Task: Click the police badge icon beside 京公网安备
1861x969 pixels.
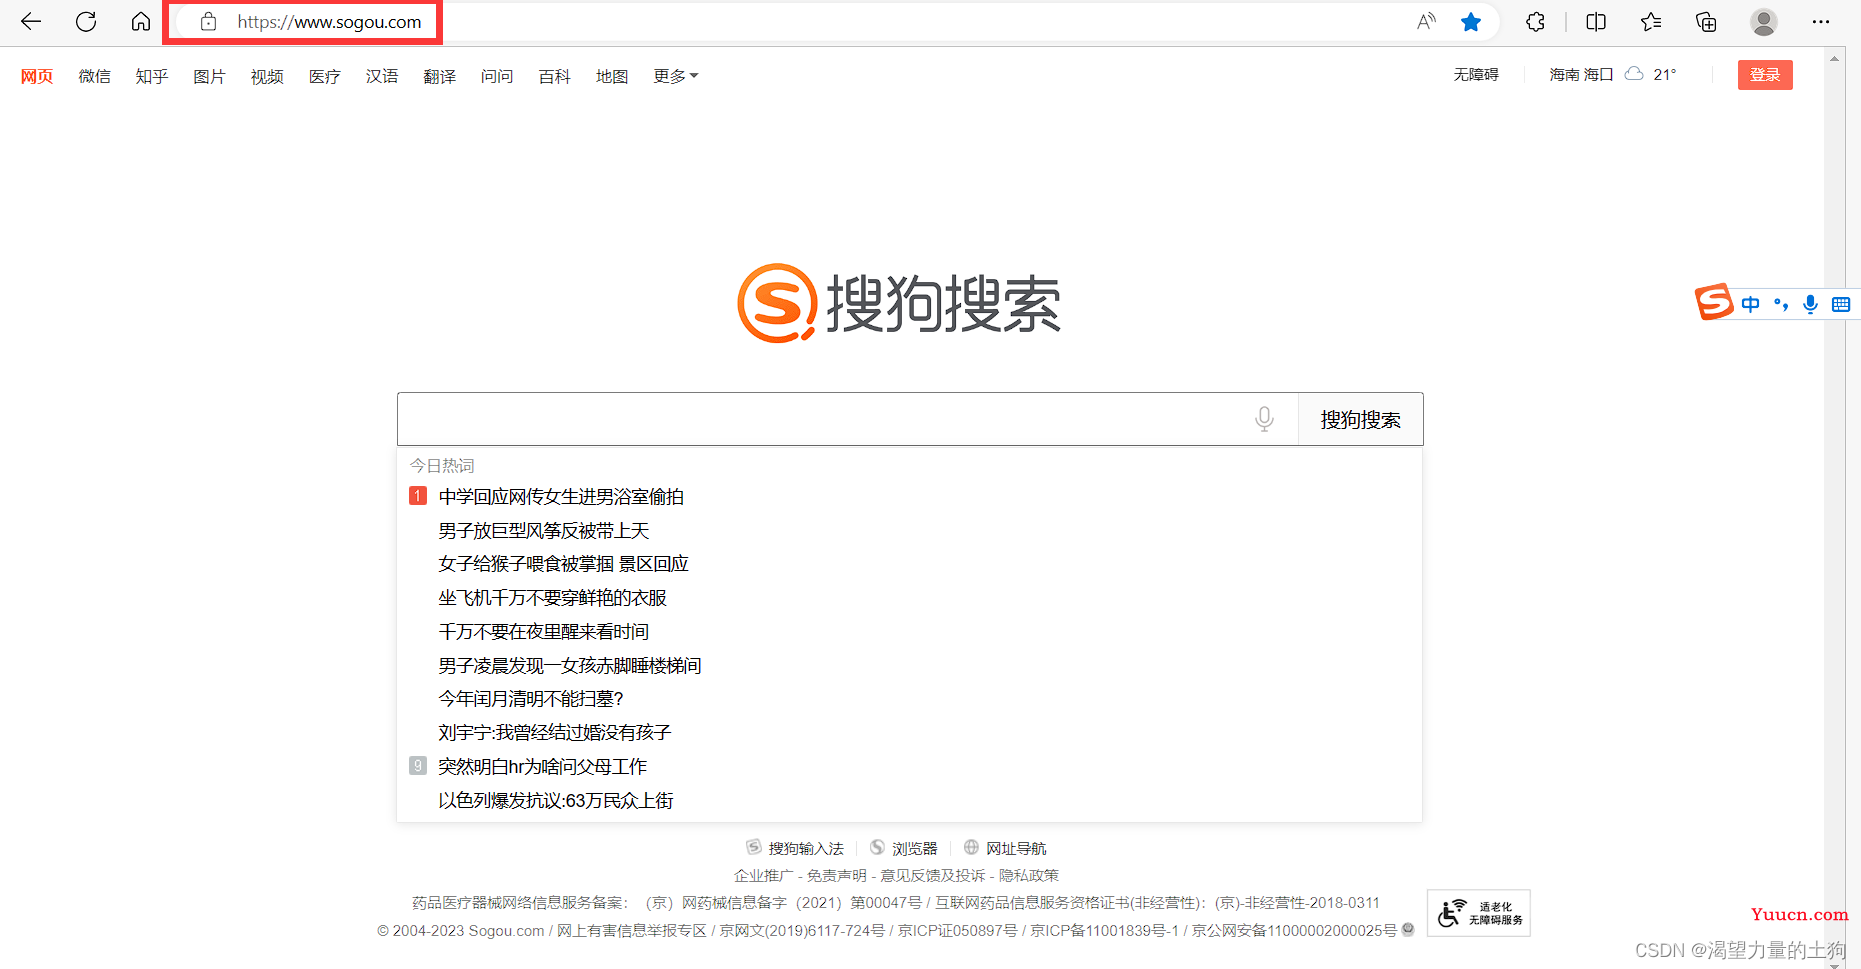Action: 1408,929
